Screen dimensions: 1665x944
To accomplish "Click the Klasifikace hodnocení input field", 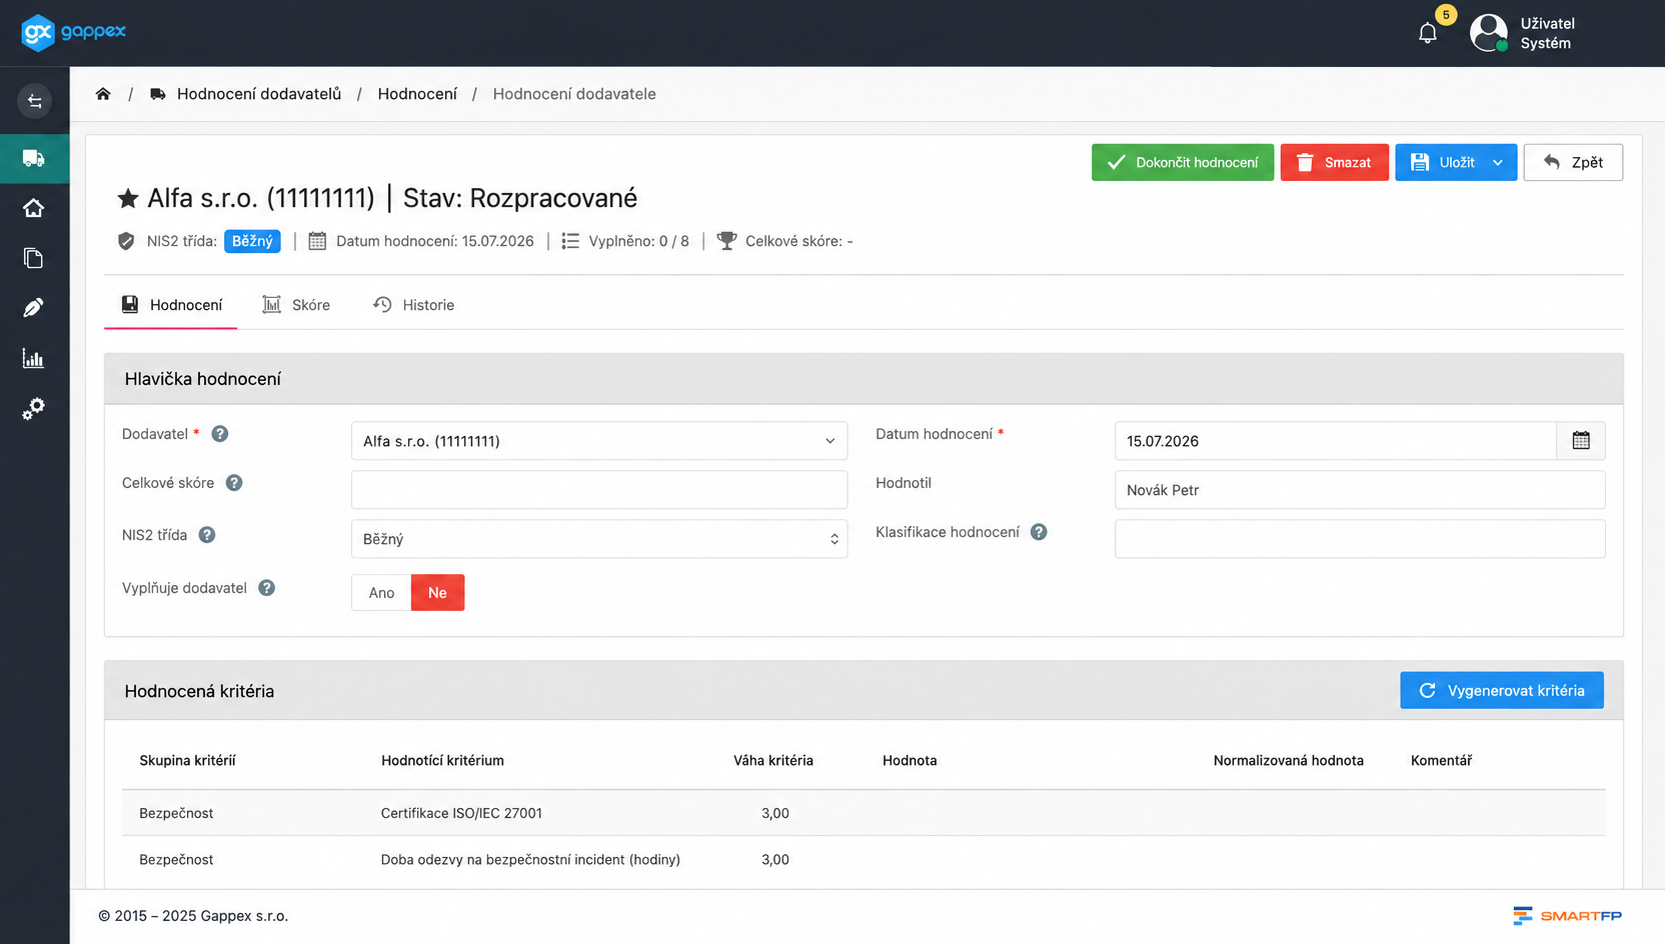I will pos(1360,539).
